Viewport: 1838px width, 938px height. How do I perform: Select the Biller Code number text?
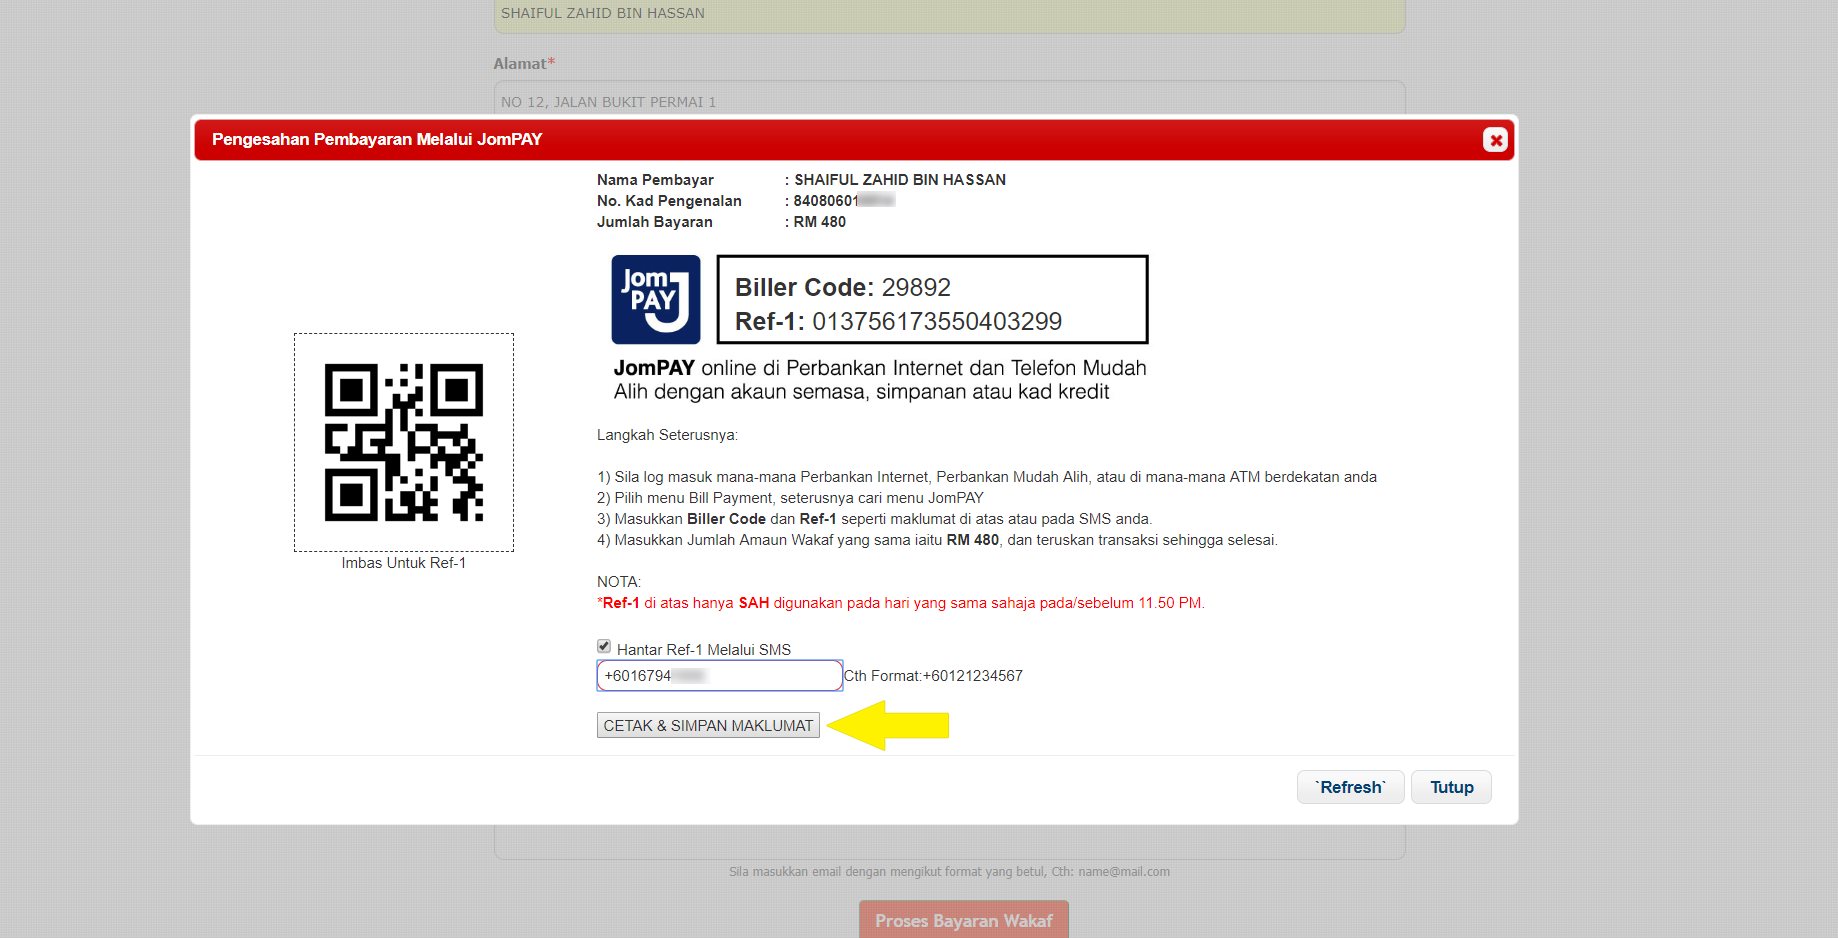point(915,288)
